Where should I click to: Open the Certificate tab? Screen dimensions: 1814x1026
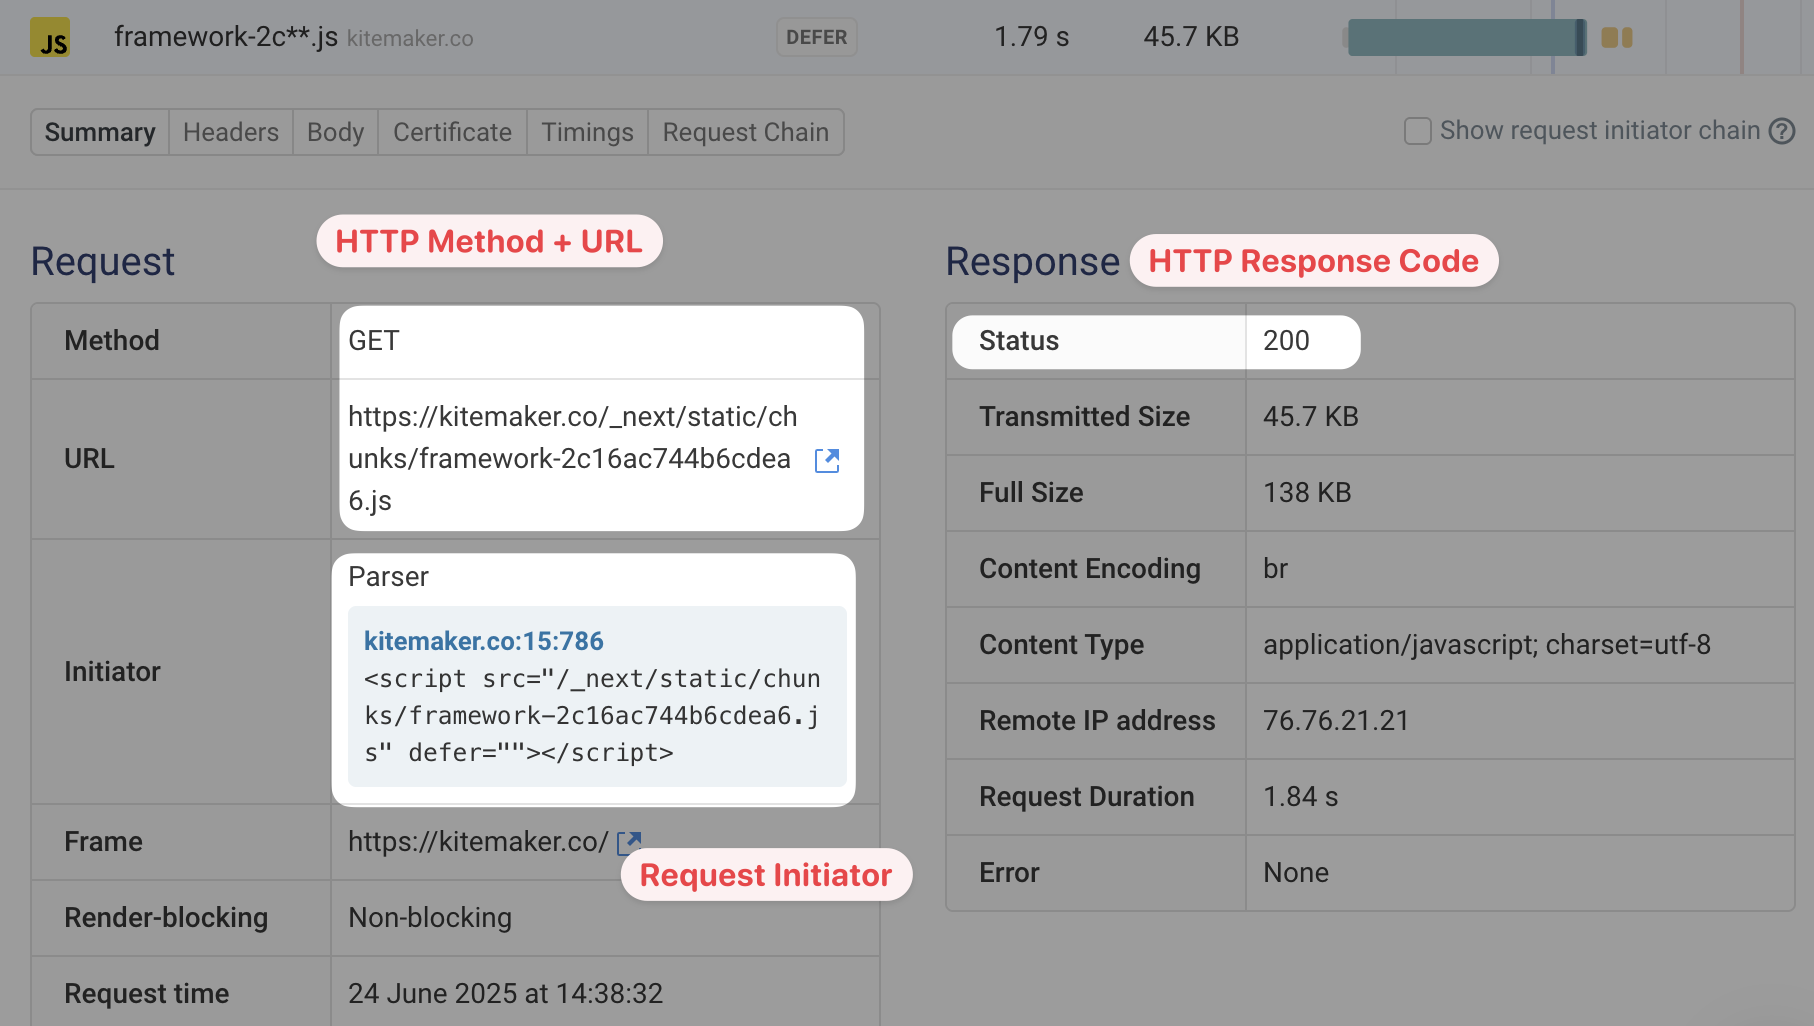click(452, 132)
